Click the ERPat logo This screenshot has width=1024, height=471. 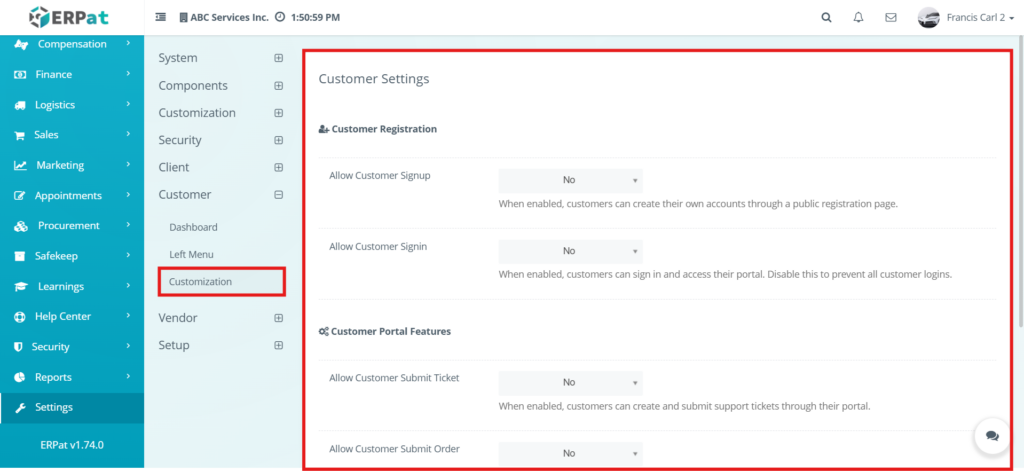pyautogui.click(x=71, y=17)
